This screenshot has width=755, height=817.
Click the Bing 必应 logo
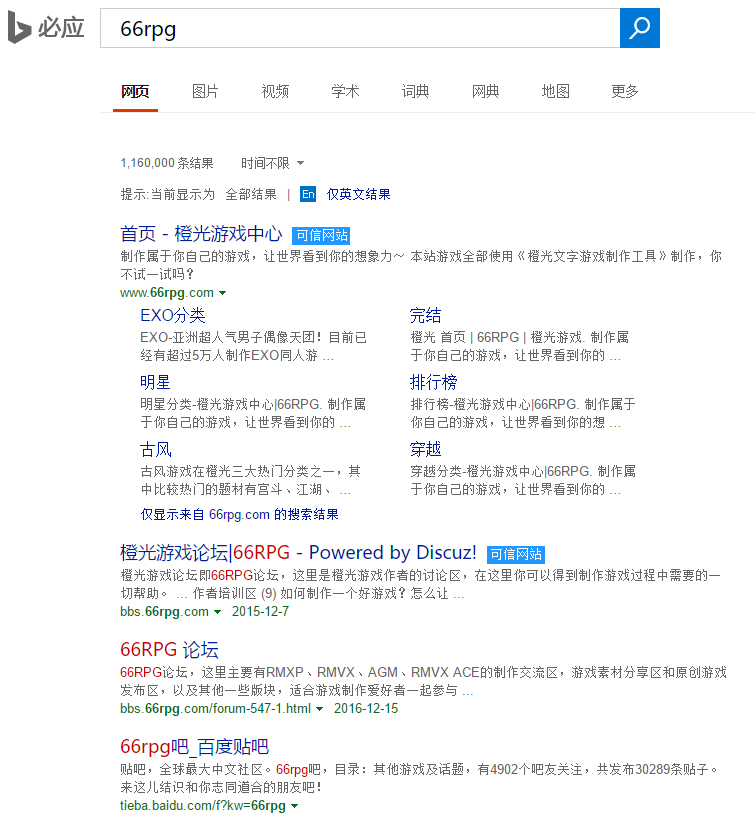[x=46, y=28]
